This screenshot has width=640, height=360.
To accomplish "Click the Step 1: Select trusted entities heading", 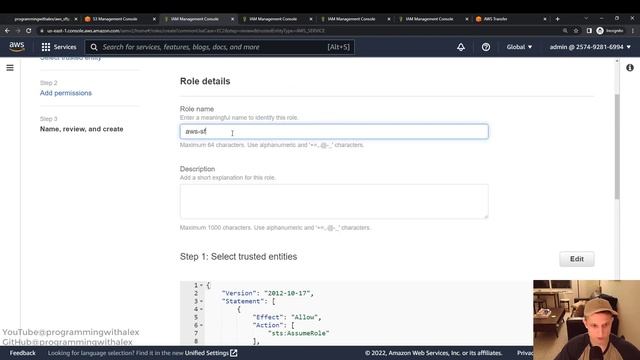I will [238, 257].
